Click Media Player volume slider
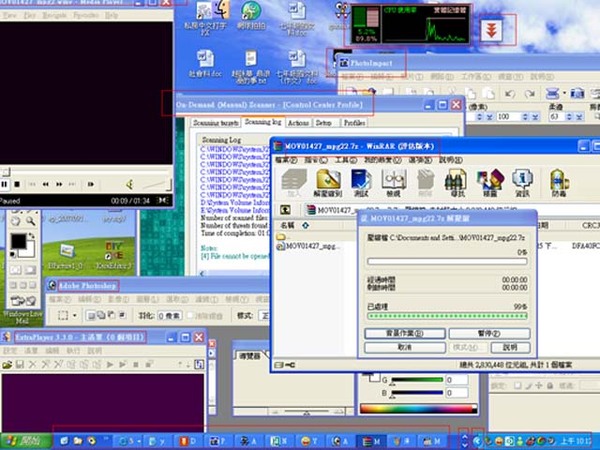 (x=155, y=185)
